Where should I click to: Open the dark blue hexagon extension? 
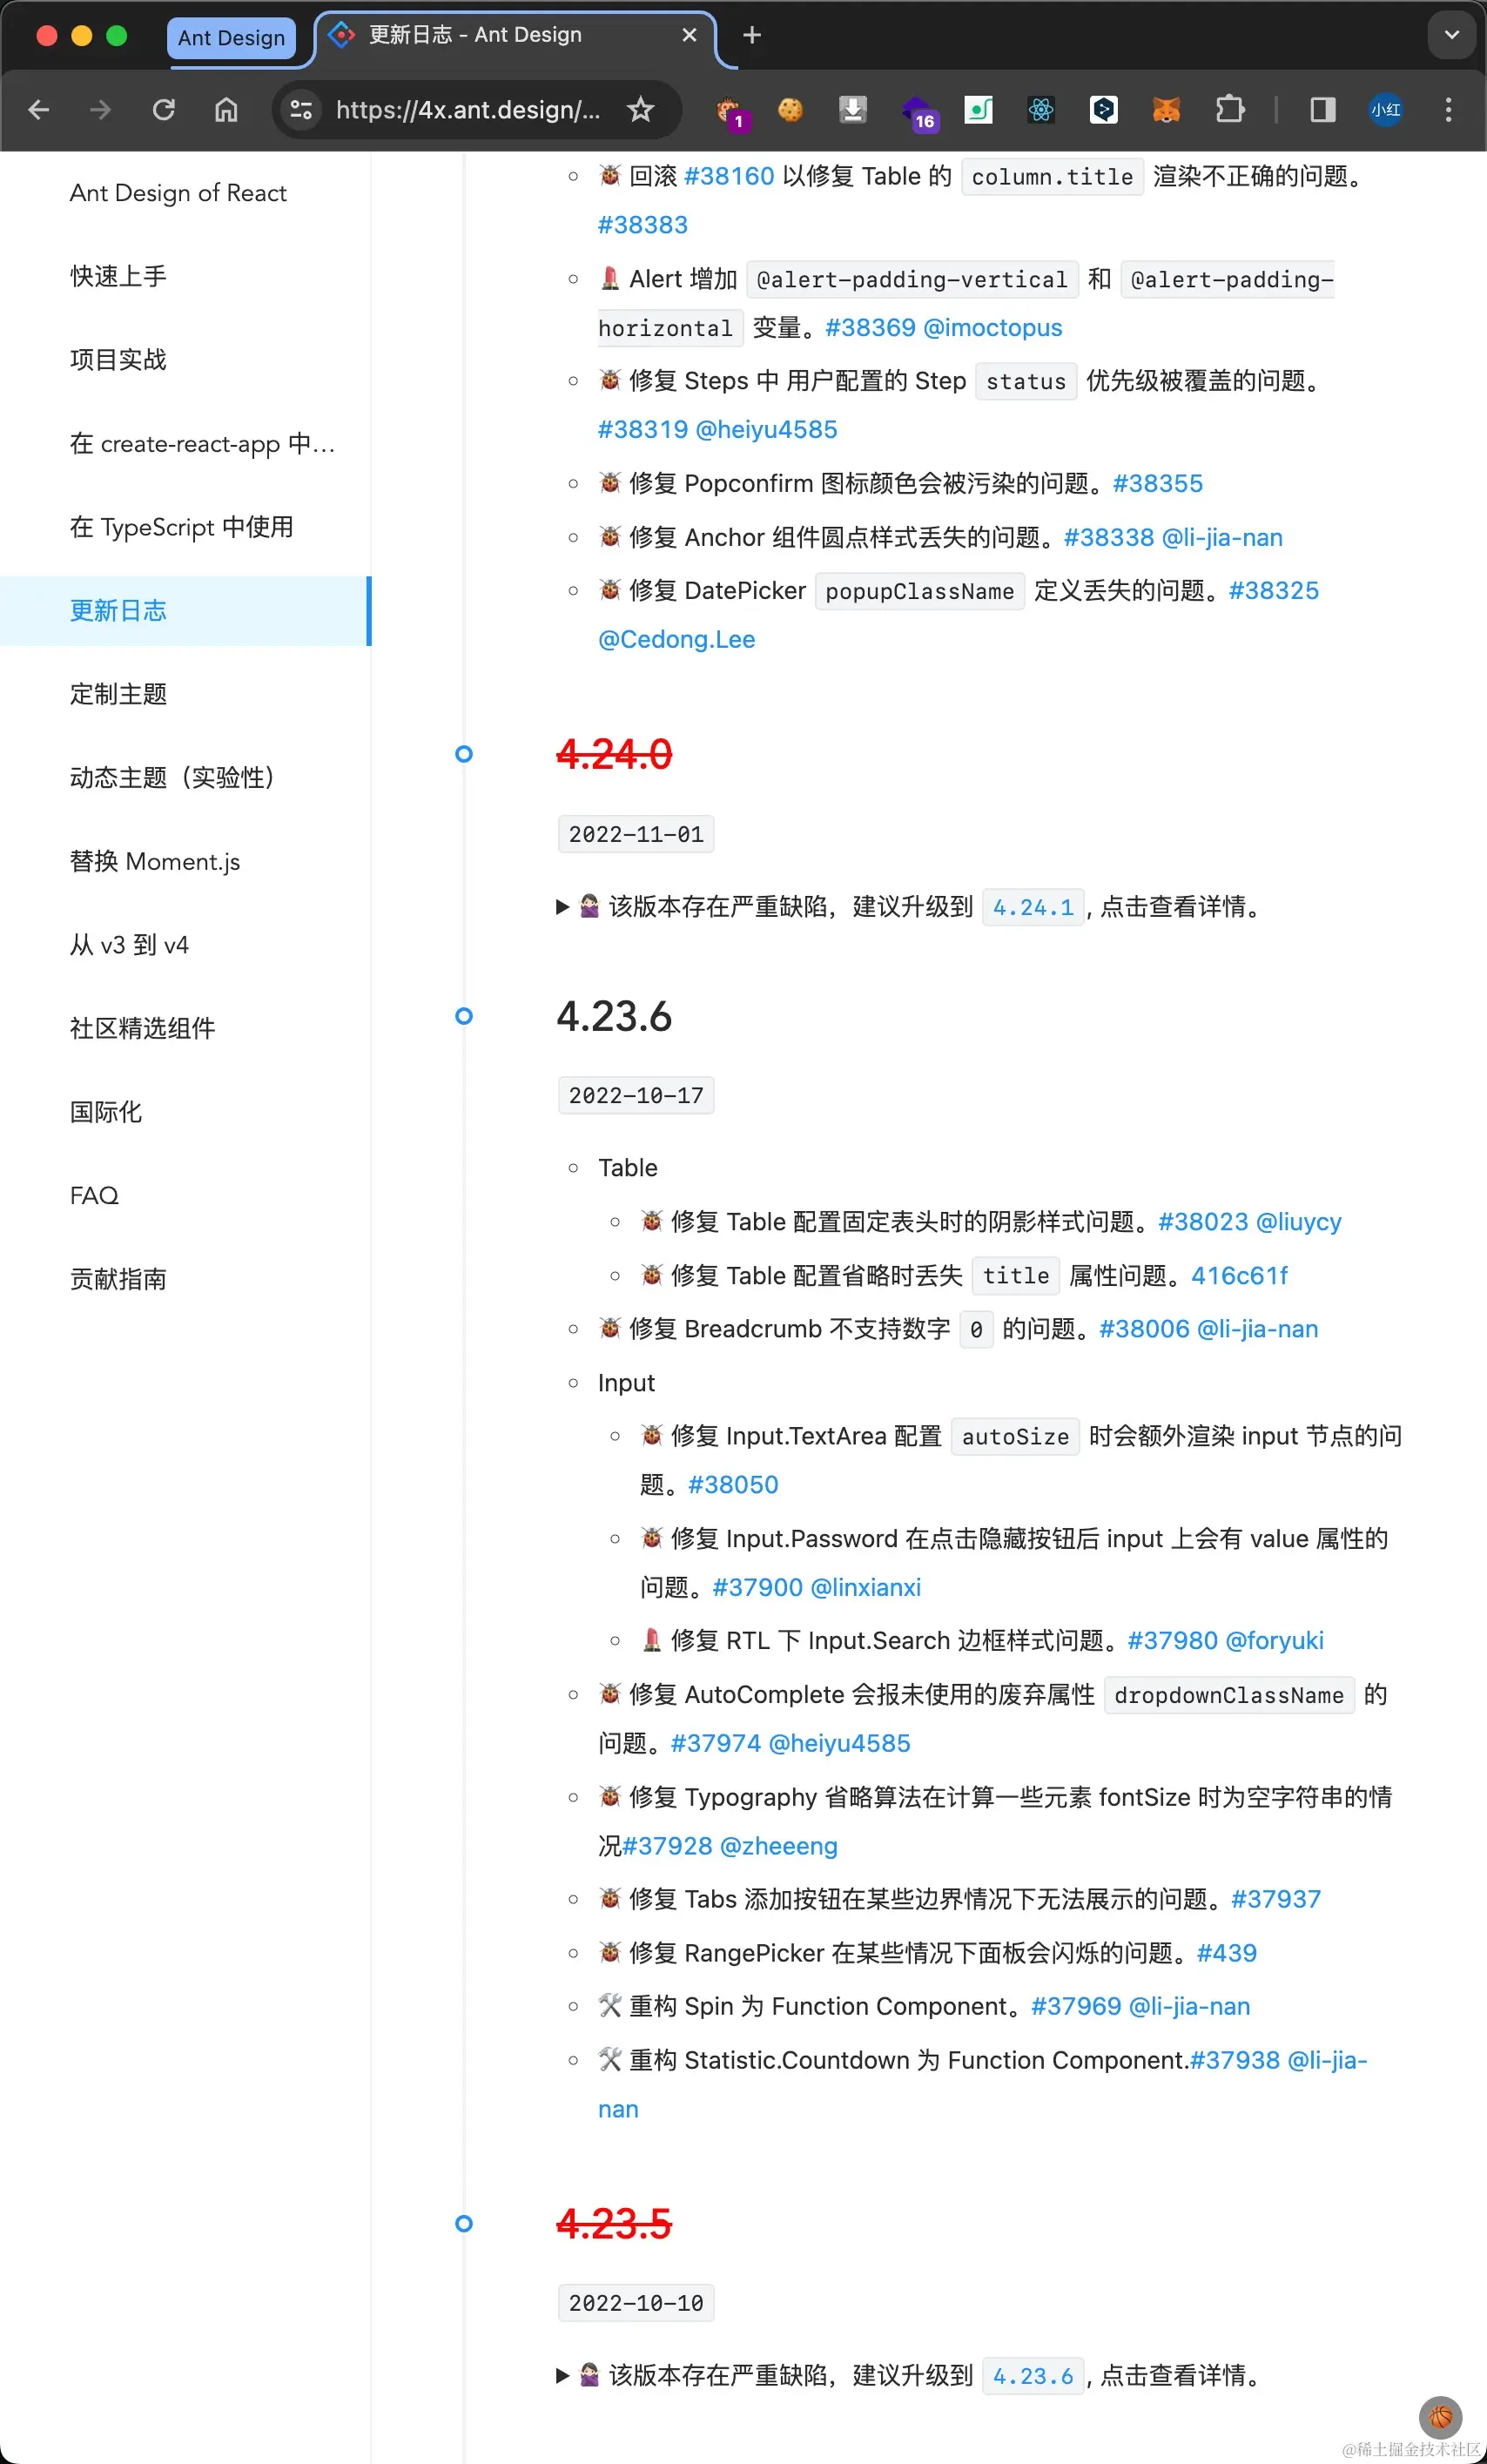click(x=1103, y=110)
